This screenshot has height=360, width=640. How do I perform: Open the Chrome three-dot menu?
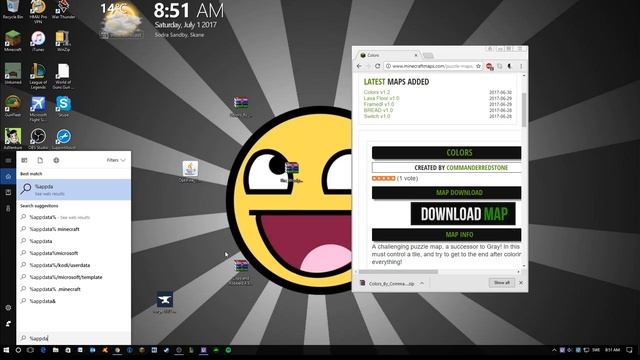(x=521, y=66)
